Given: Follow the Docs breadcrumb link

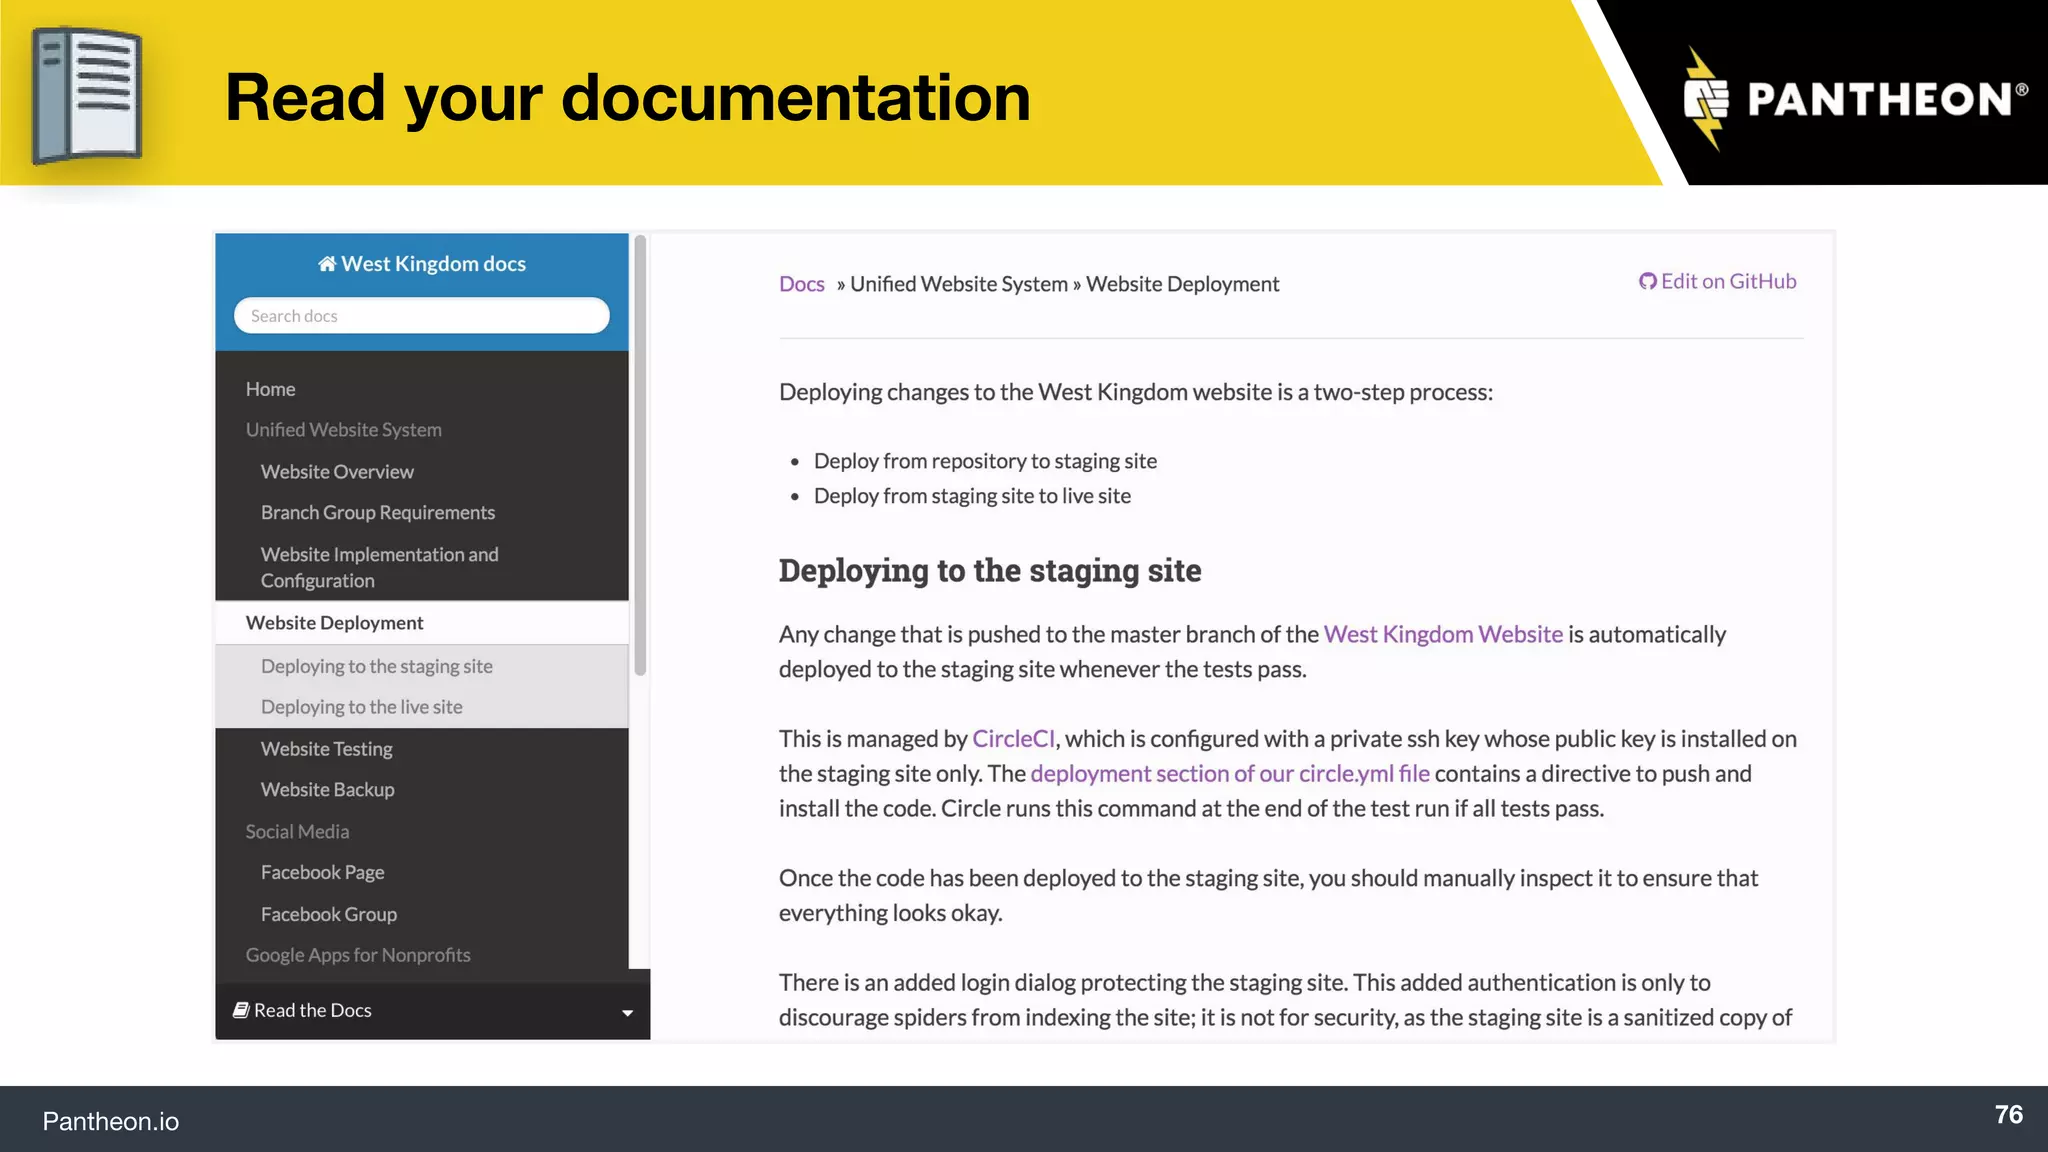Looking at the screenshot, I should pyautogui.click(x=801, y=284).
